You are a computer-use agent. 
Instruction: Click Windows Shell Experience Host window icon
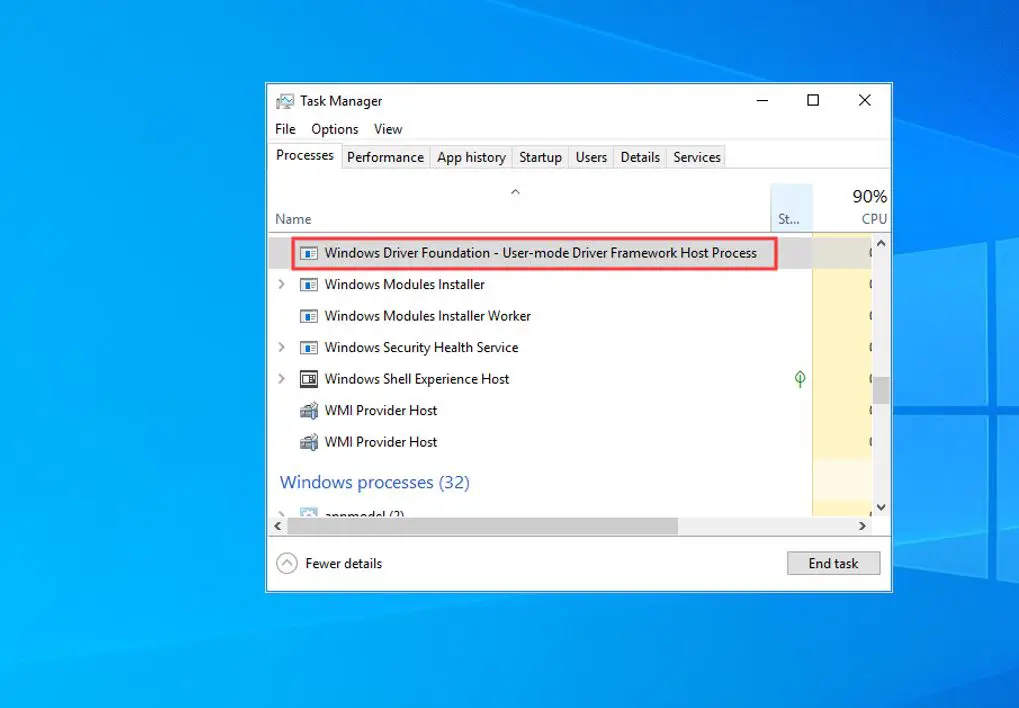pyautogui.click(x=308, y=379)
